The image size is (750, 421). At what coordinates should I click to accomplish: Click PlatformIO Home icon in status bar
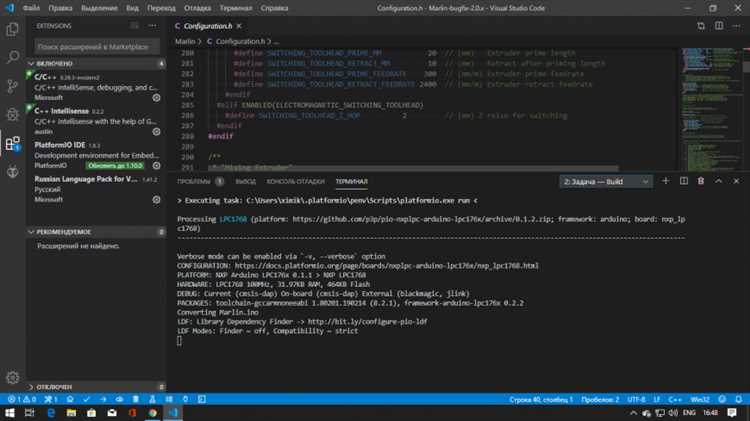point(70,399)
